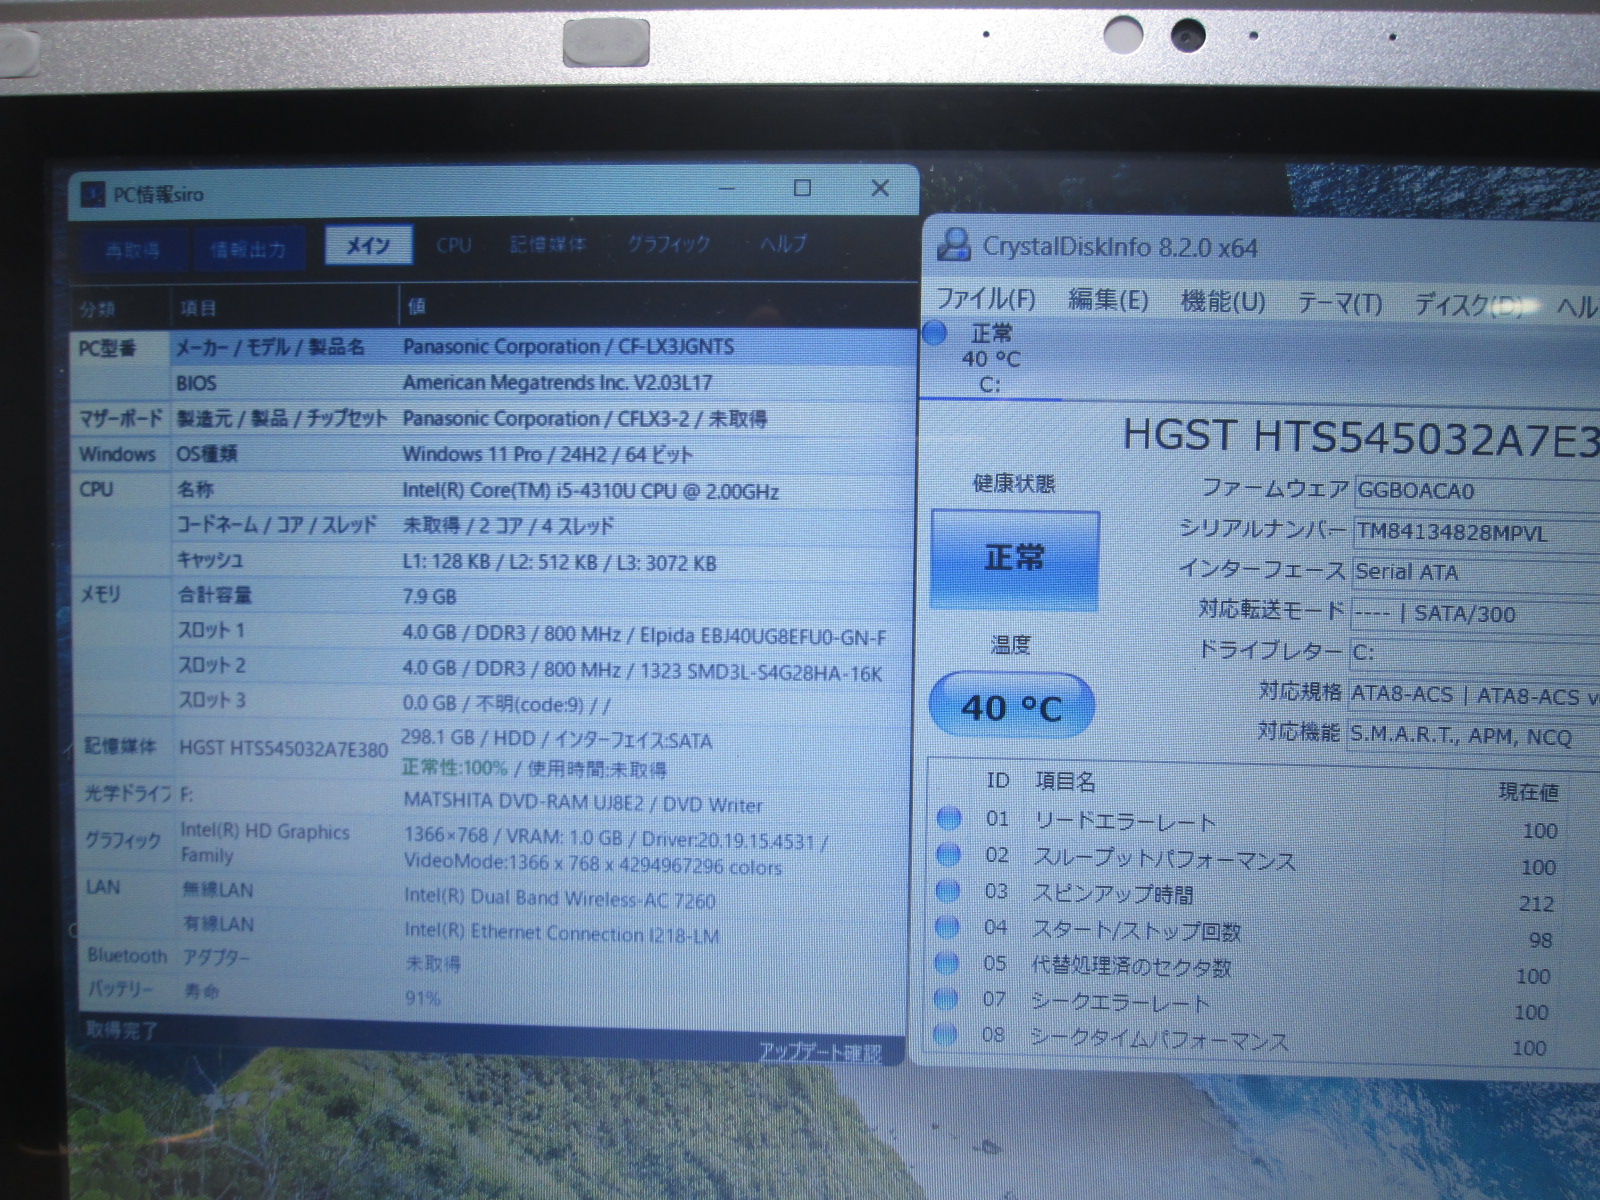Click the status circle for スループットパフォーマンス
Image resolution: width=1600 pixels, height=1200 pixels.
click(x=948, y=855)
